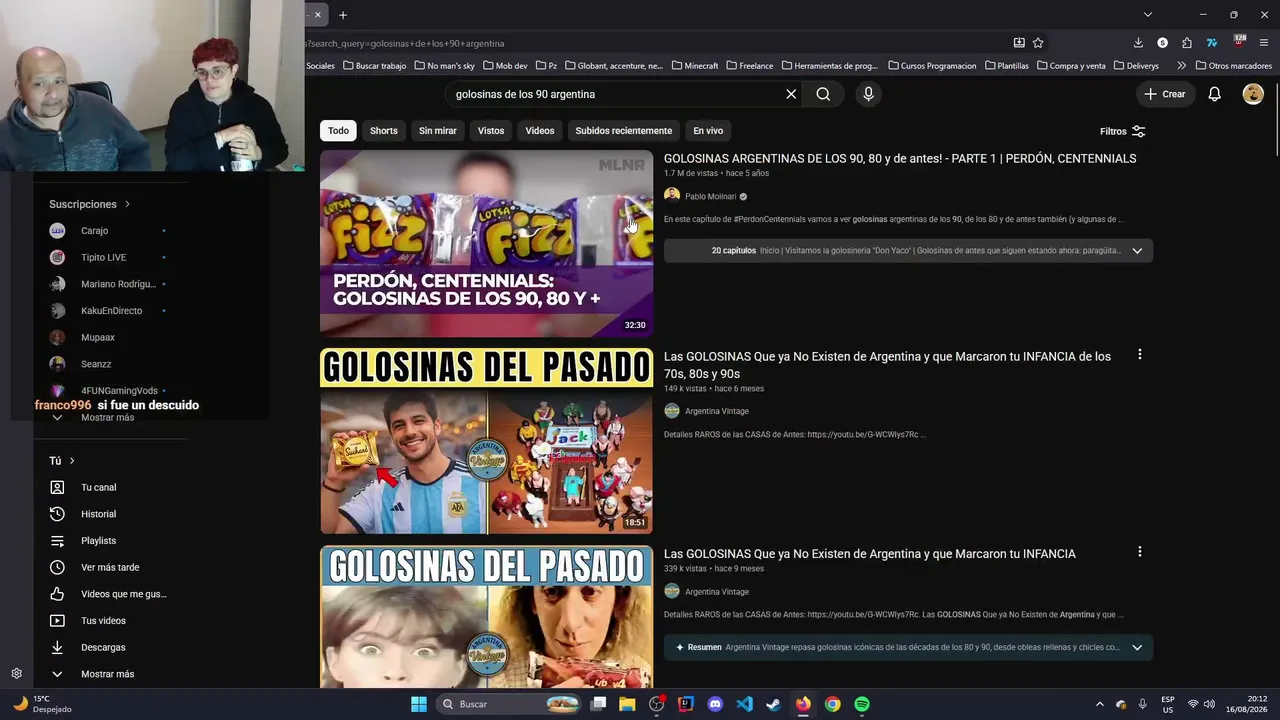Open Steam from the taskbar
This screenshot has width=1280, height=720.
coord(773,704)
